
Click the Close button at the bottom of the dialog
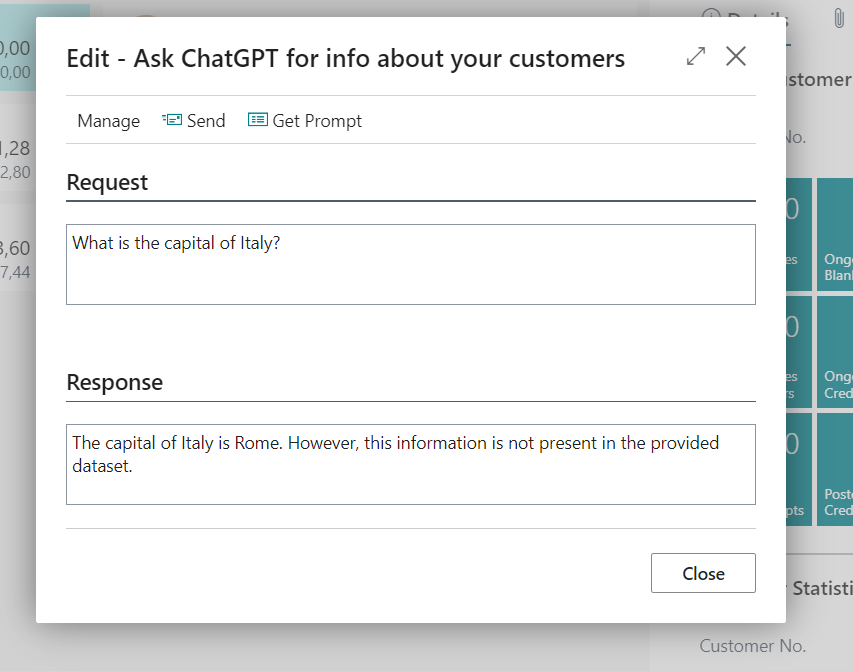[x=703, y=573]
